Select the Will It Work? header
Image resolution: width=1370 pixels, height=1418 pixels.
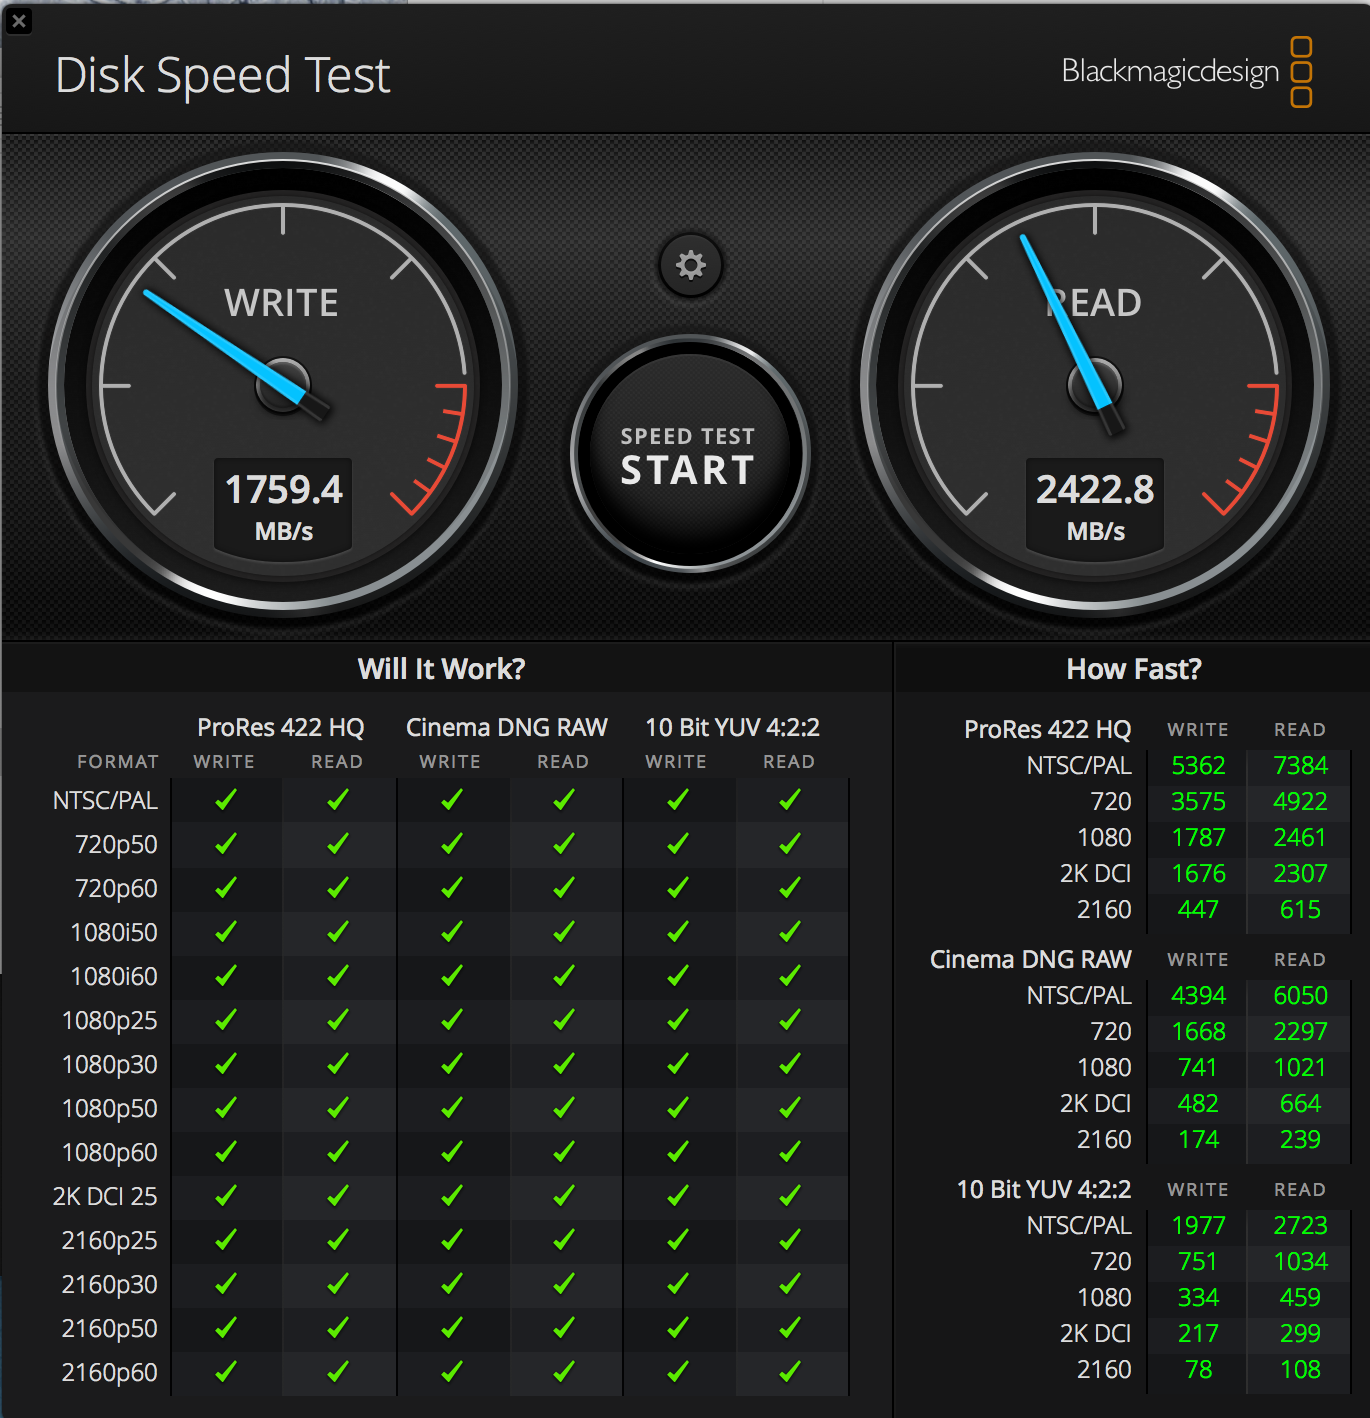441,669
